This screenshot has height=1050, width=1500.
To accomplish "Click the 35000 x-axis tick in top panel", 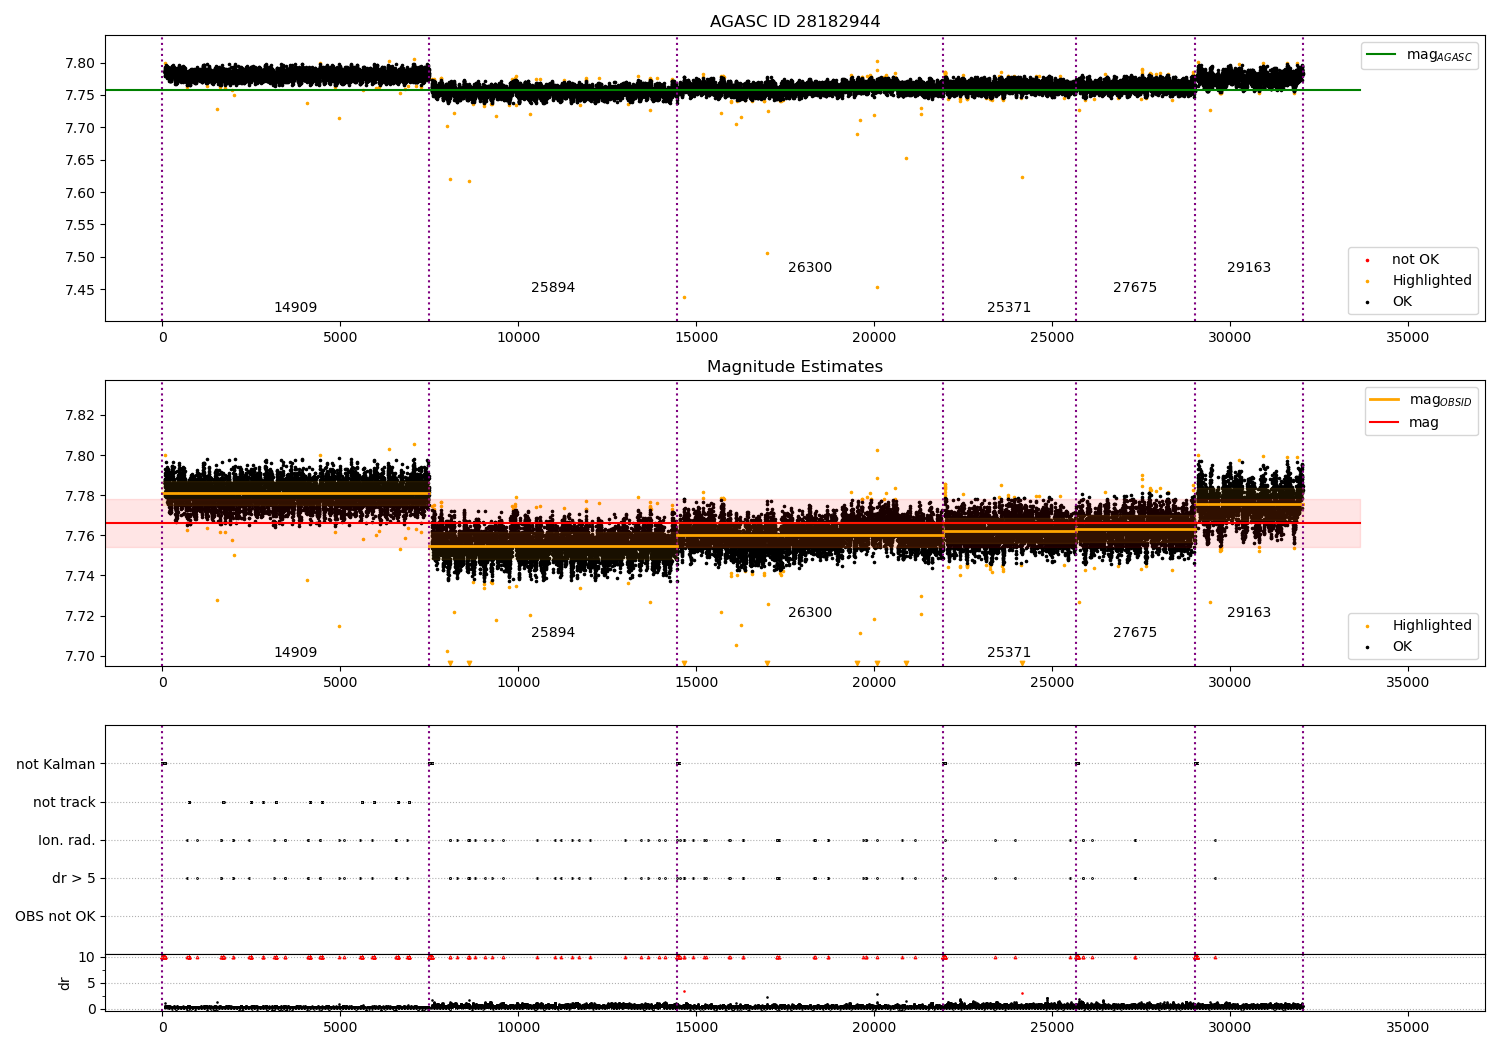I will point(1408,337).
